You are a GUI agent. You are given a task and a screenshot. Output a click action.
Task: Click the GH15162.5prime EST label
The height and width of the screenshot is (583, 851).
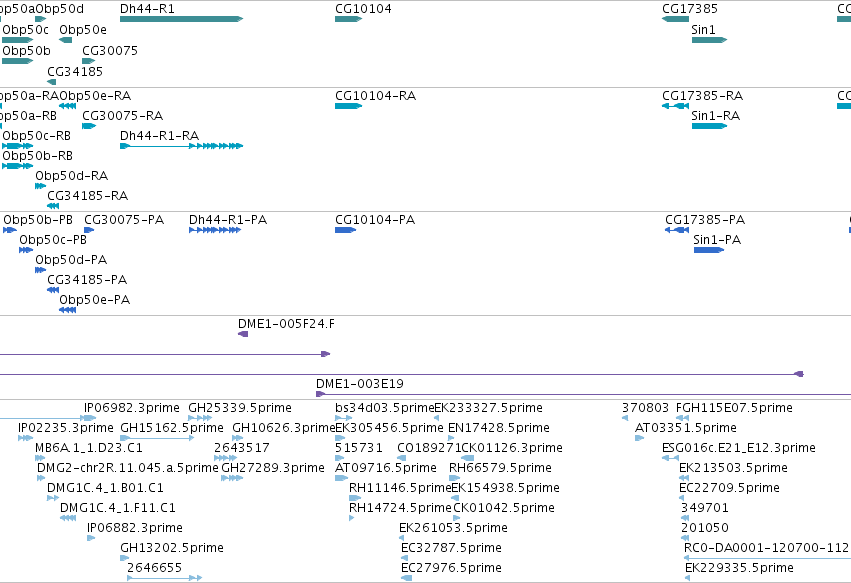[172, 428]
